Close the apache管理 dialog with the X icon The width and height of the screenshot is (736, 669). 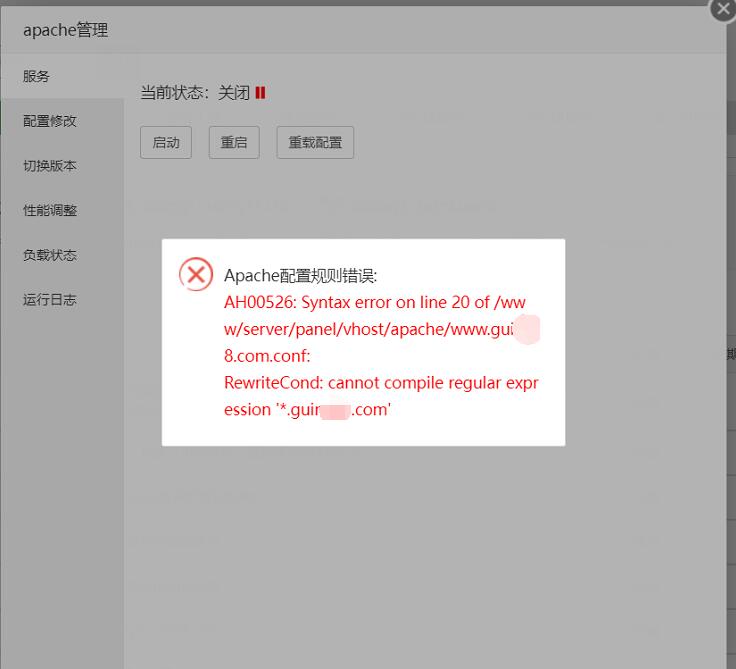pos(723,9)
